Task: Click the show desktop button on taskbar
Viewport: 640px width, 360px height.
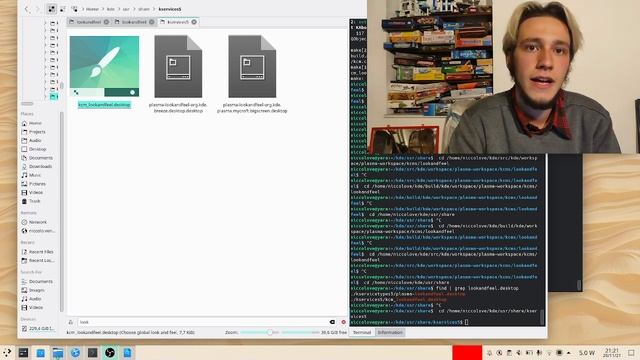Action: click(x=631, y=353)
